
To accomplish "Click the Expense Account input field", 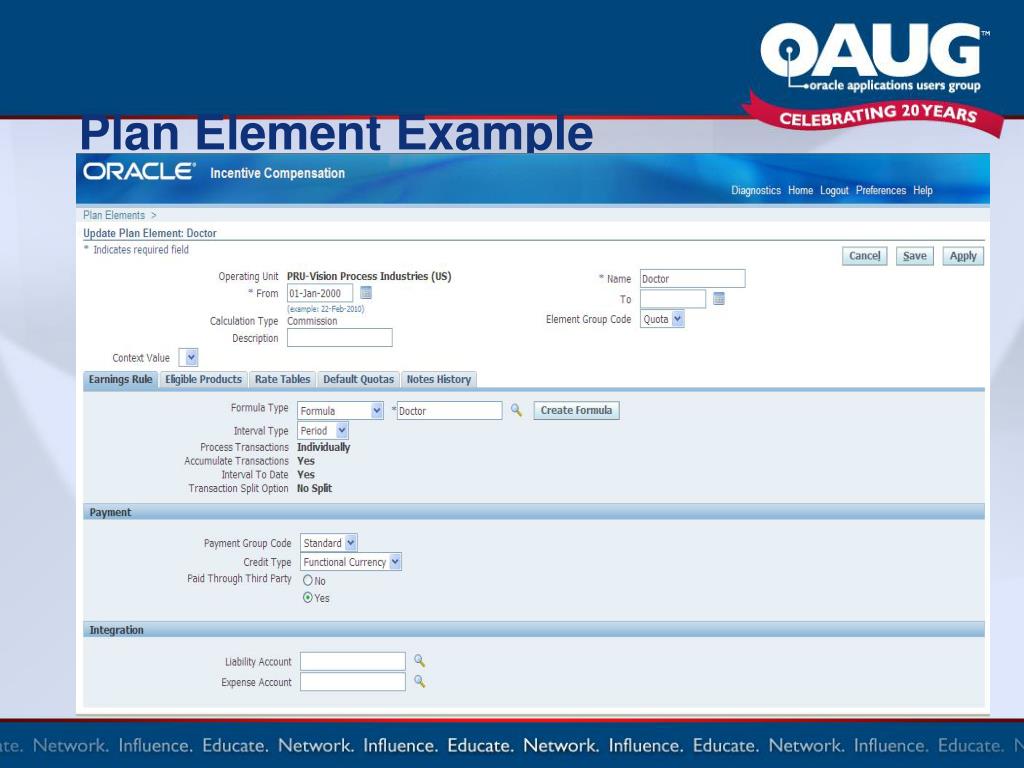I will click(x=353, y=682).
